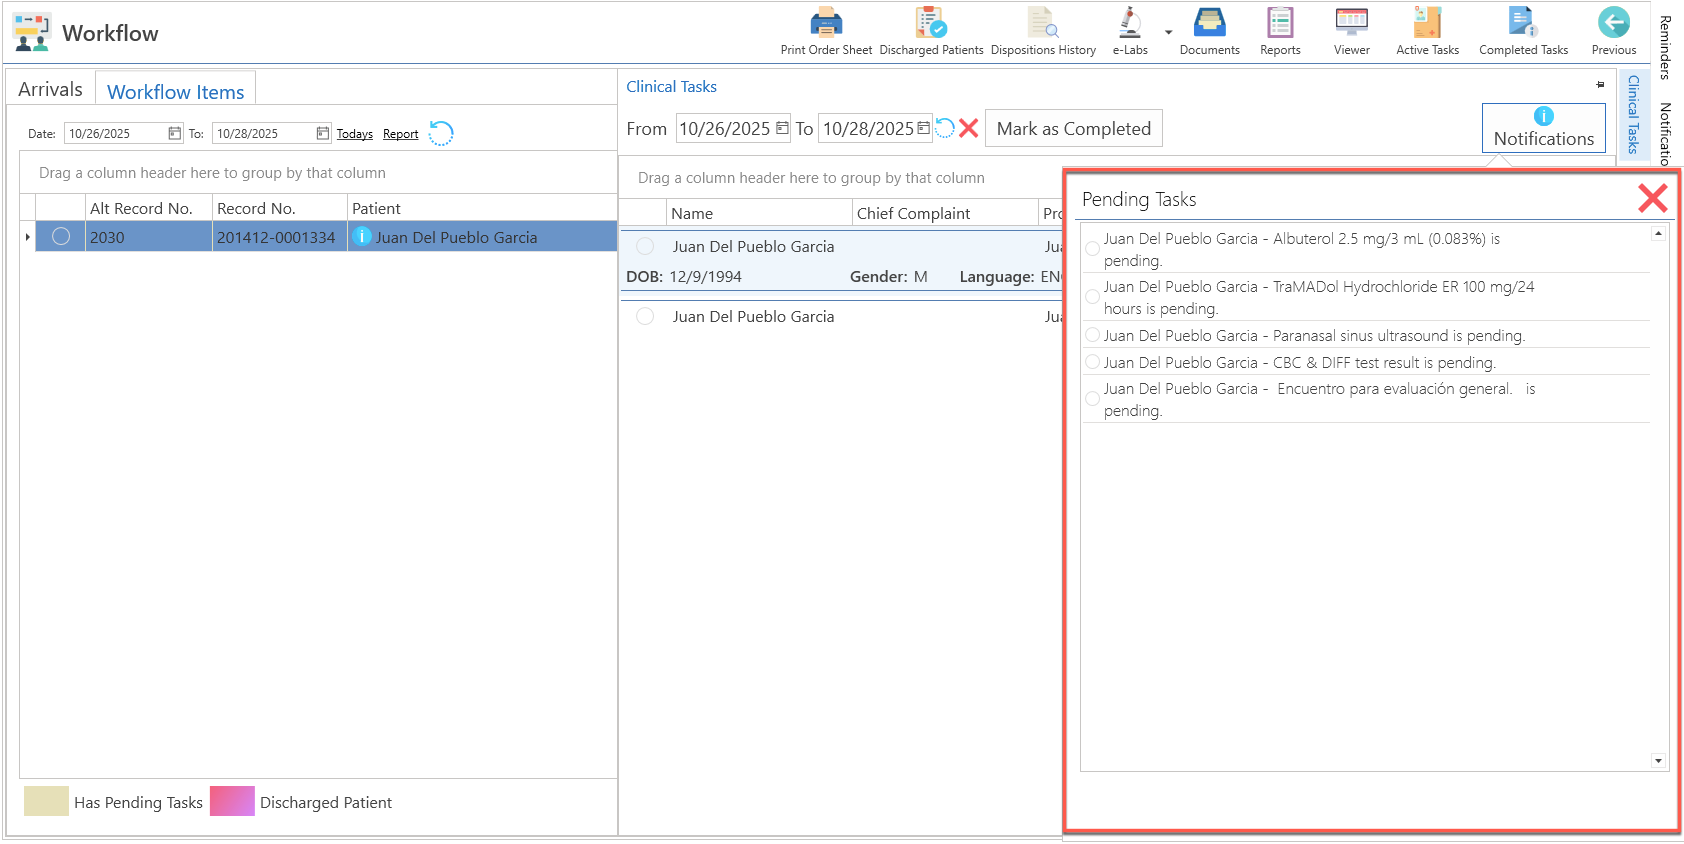Click the Workflow app icon

pos(32,32)
